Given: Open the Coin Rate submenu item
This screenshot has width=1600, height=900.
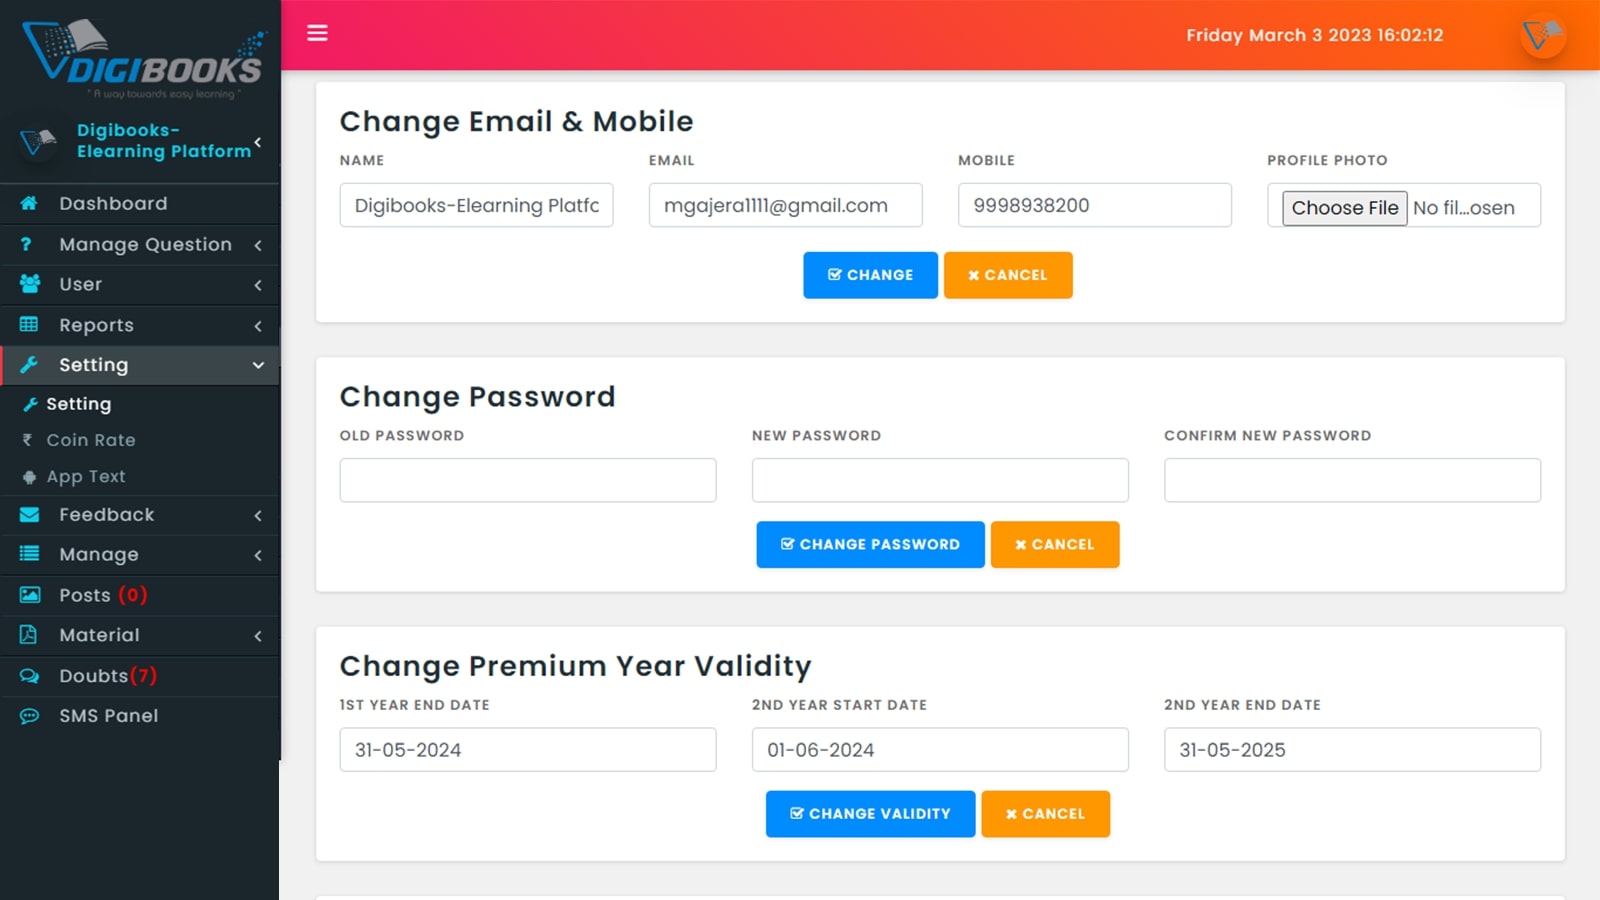Looking at the screenshot, I should pyautogui.click(x=91, y=440).
